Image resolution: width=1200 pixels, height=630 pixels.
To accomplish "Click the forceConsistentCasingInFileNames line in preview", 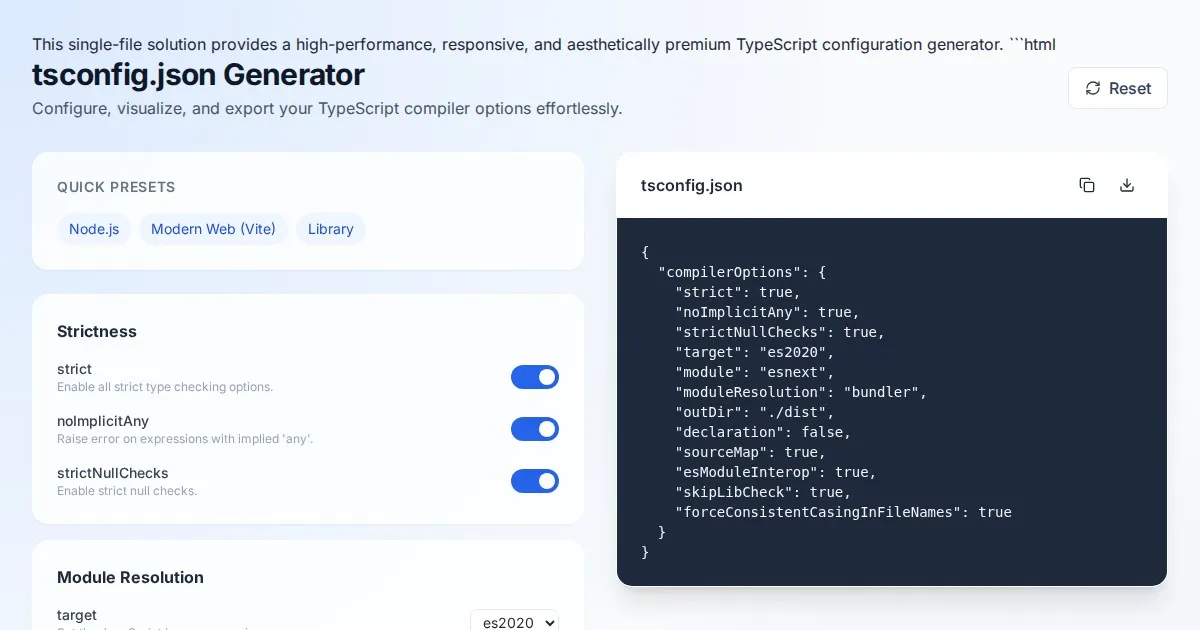I will (843, 512).
